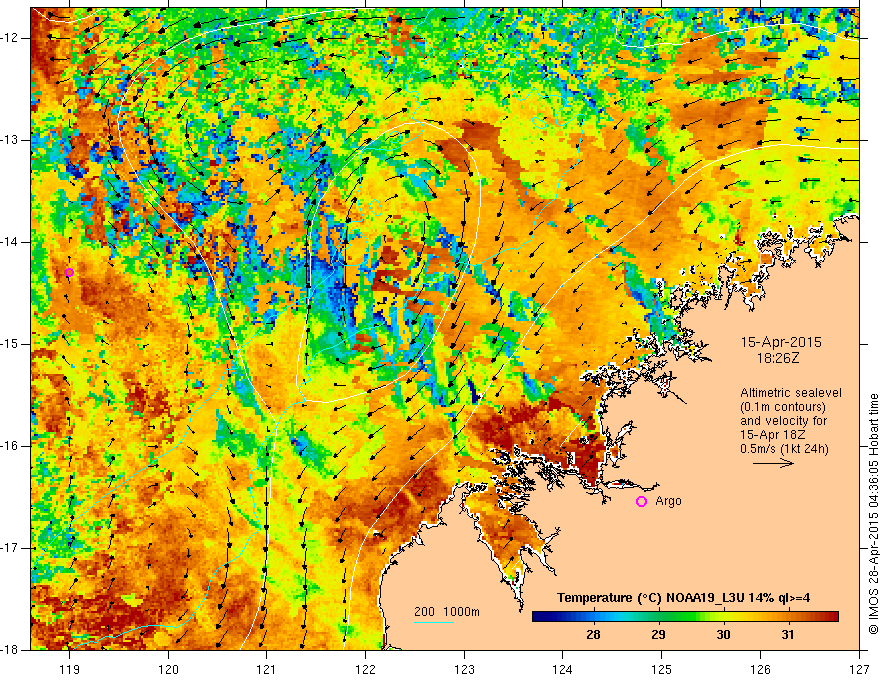Click the 'Argo' legend label

pyautogui.click(x=668, y=502)
